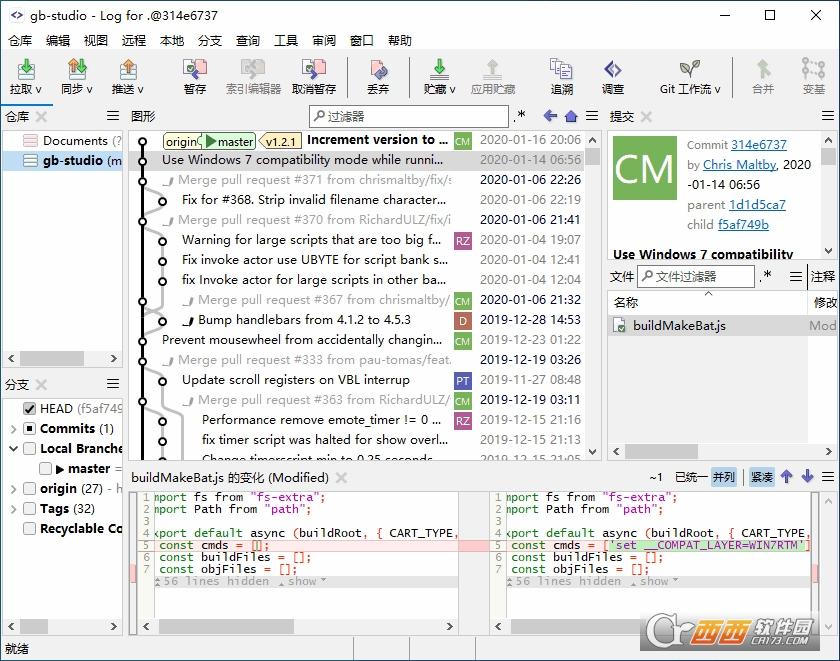Toggle the HEAD checkbox

[29, 409]
